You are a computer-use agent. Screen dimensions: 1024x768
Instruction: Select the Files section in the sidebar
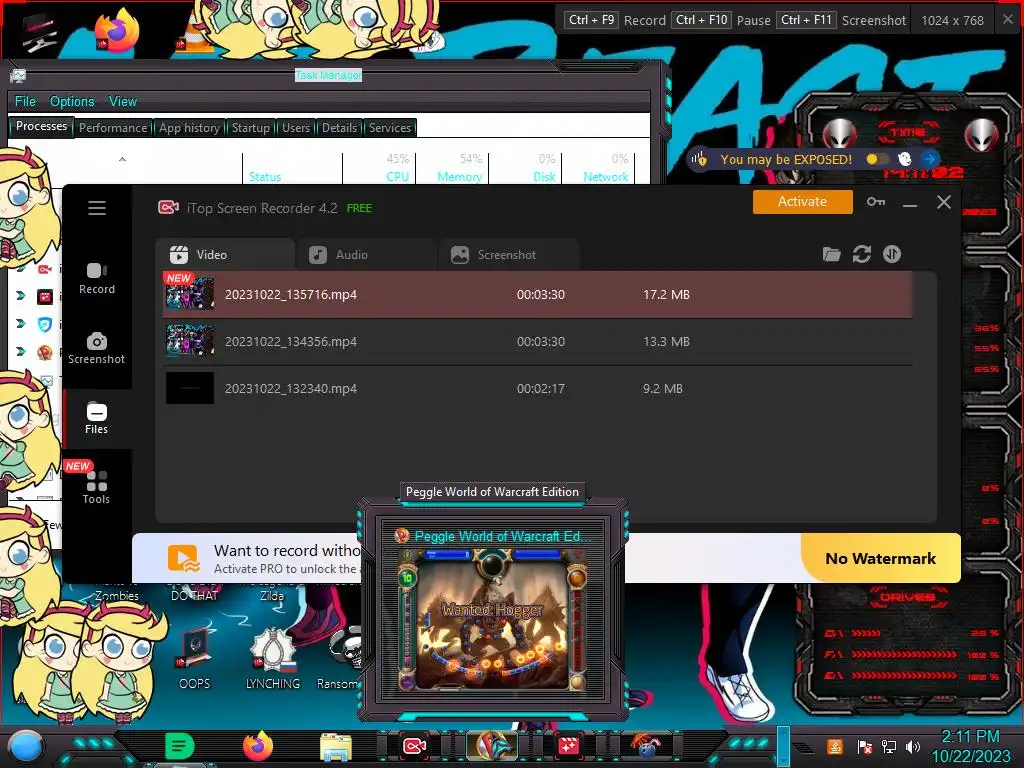97,419
